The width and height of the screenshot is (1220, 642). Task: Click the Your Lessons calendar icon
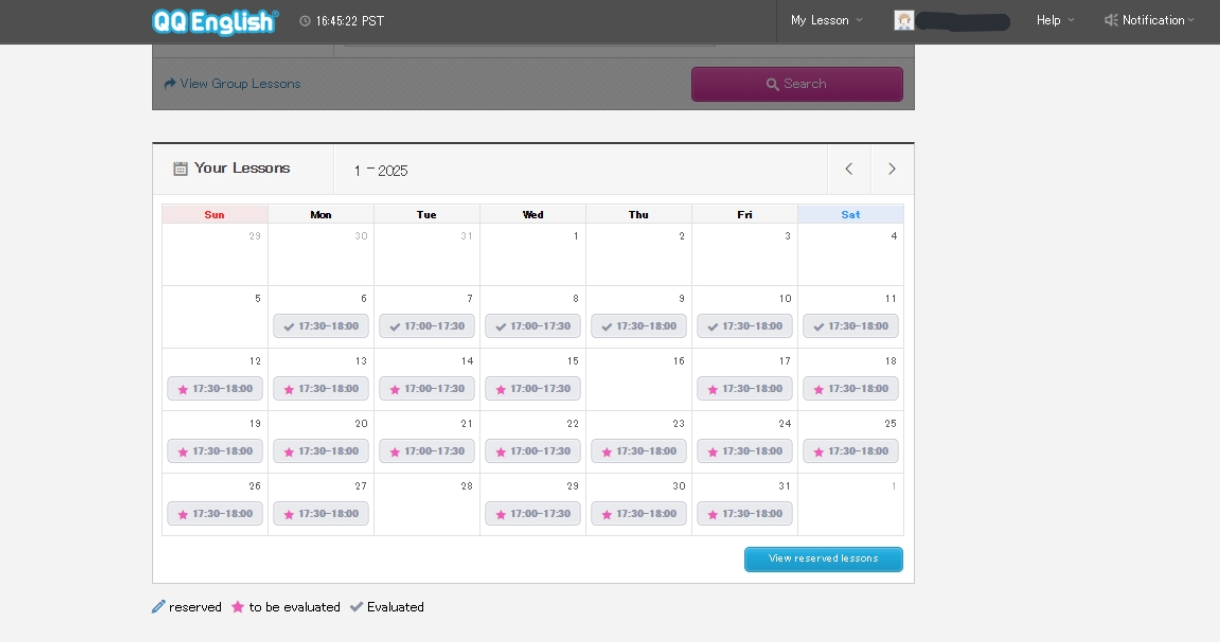click(180, 169)
